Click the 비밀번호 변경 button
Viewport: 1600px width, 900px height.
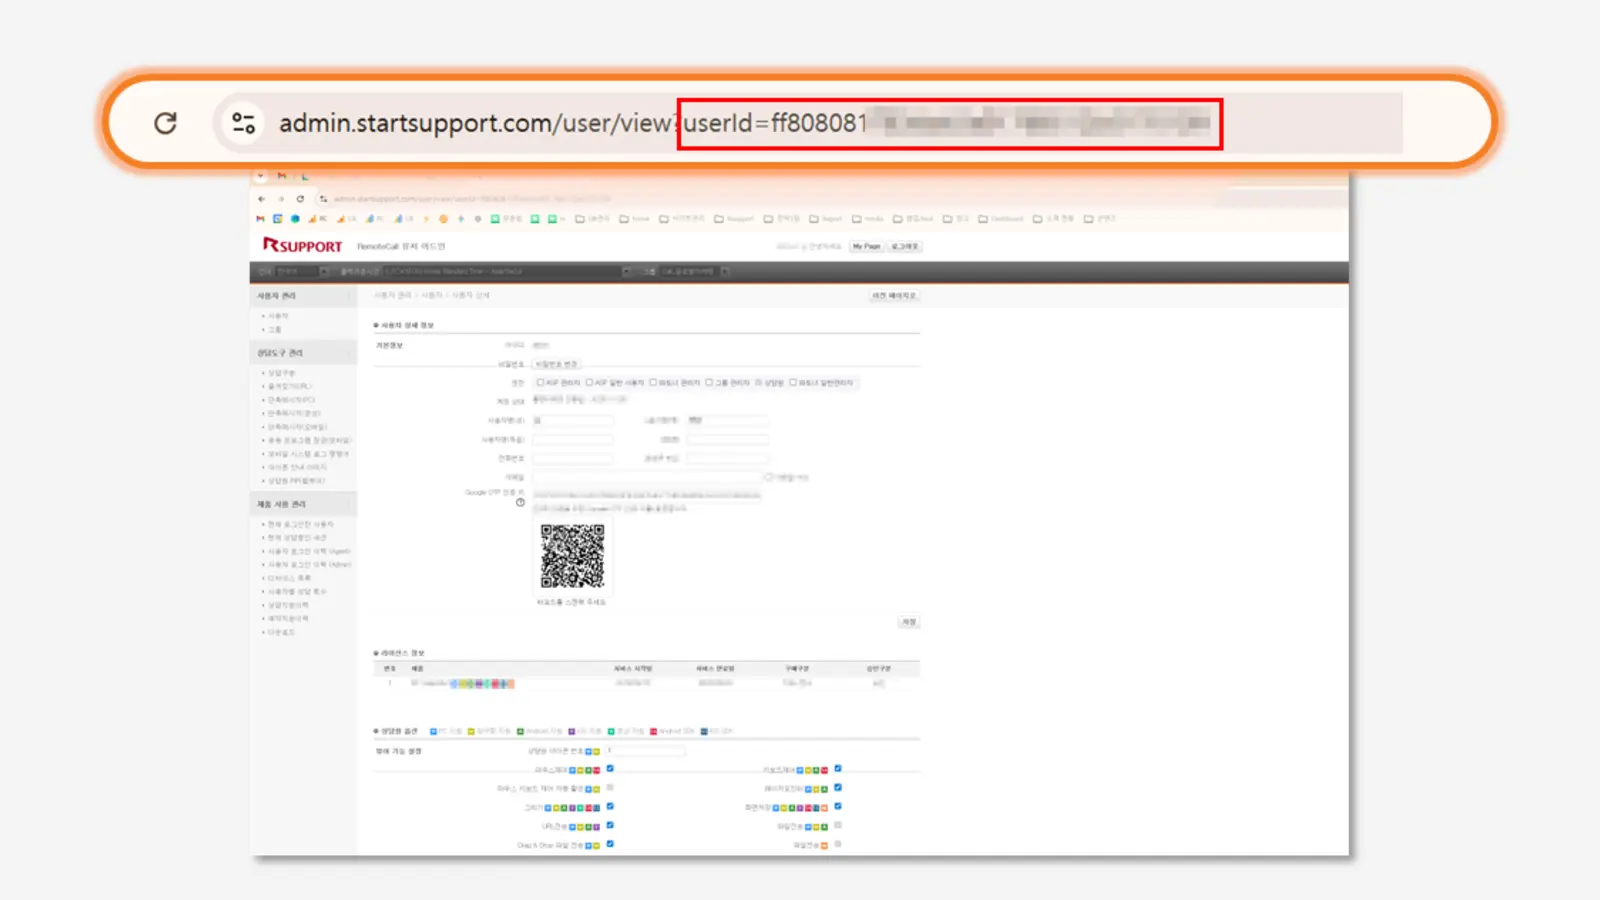(x=555, y=363)
